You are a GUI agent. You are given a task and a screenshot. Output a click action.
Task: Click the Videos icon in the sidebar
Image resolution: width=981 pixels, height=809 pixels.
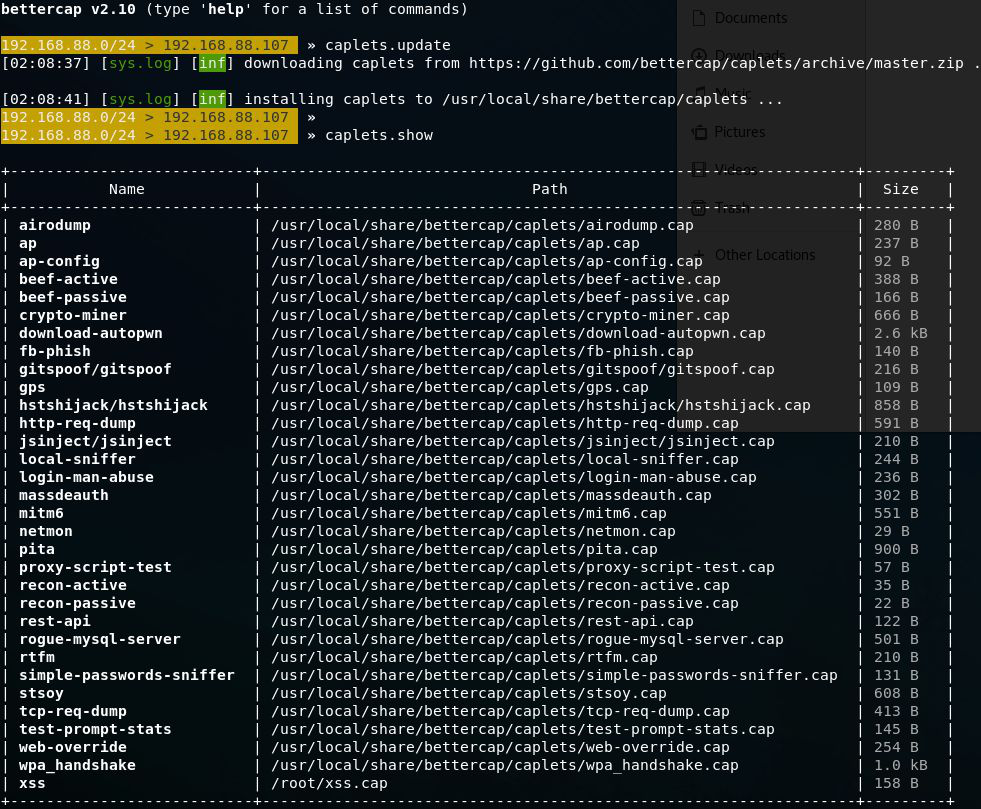click(x=699, y=170)
